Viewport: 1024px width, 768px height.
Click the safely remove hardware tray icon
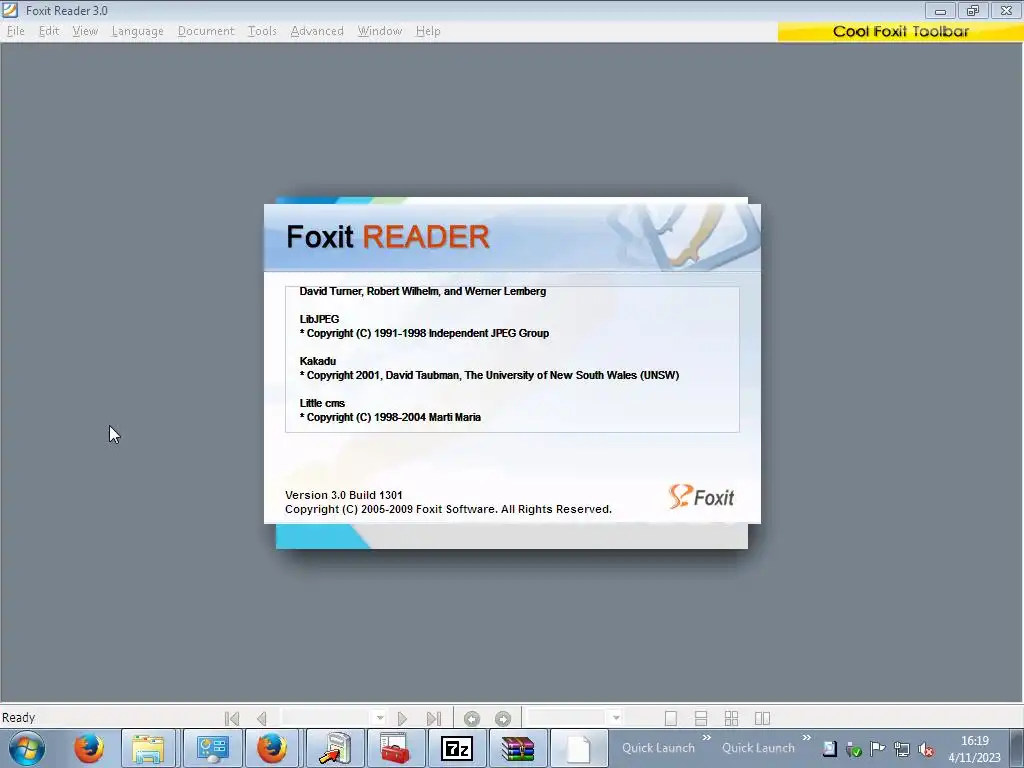[854, 749]
